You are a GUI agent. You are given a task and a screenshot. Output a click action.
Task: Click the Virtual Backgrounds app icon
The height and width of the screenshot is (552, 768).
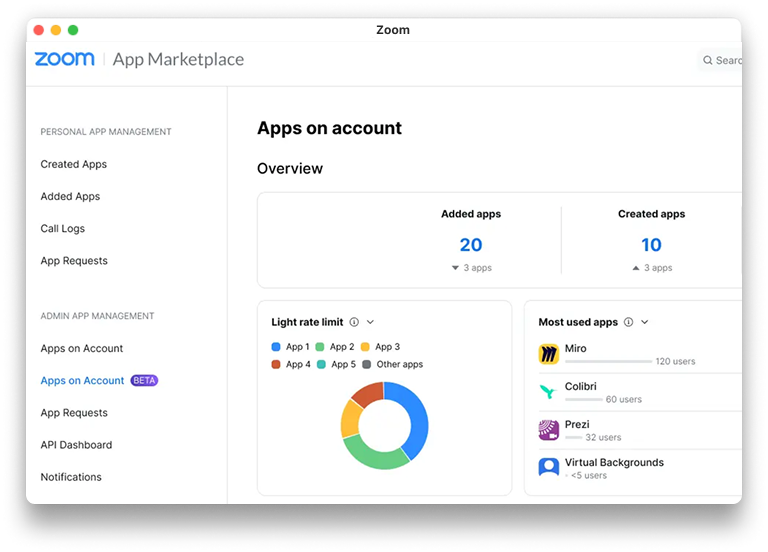point(549,468)
